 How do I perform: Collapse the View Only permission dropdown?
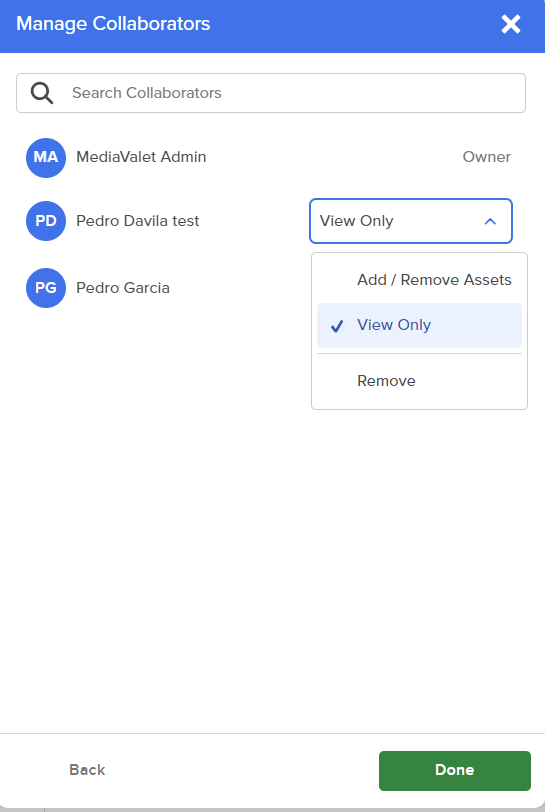(411, 221)
